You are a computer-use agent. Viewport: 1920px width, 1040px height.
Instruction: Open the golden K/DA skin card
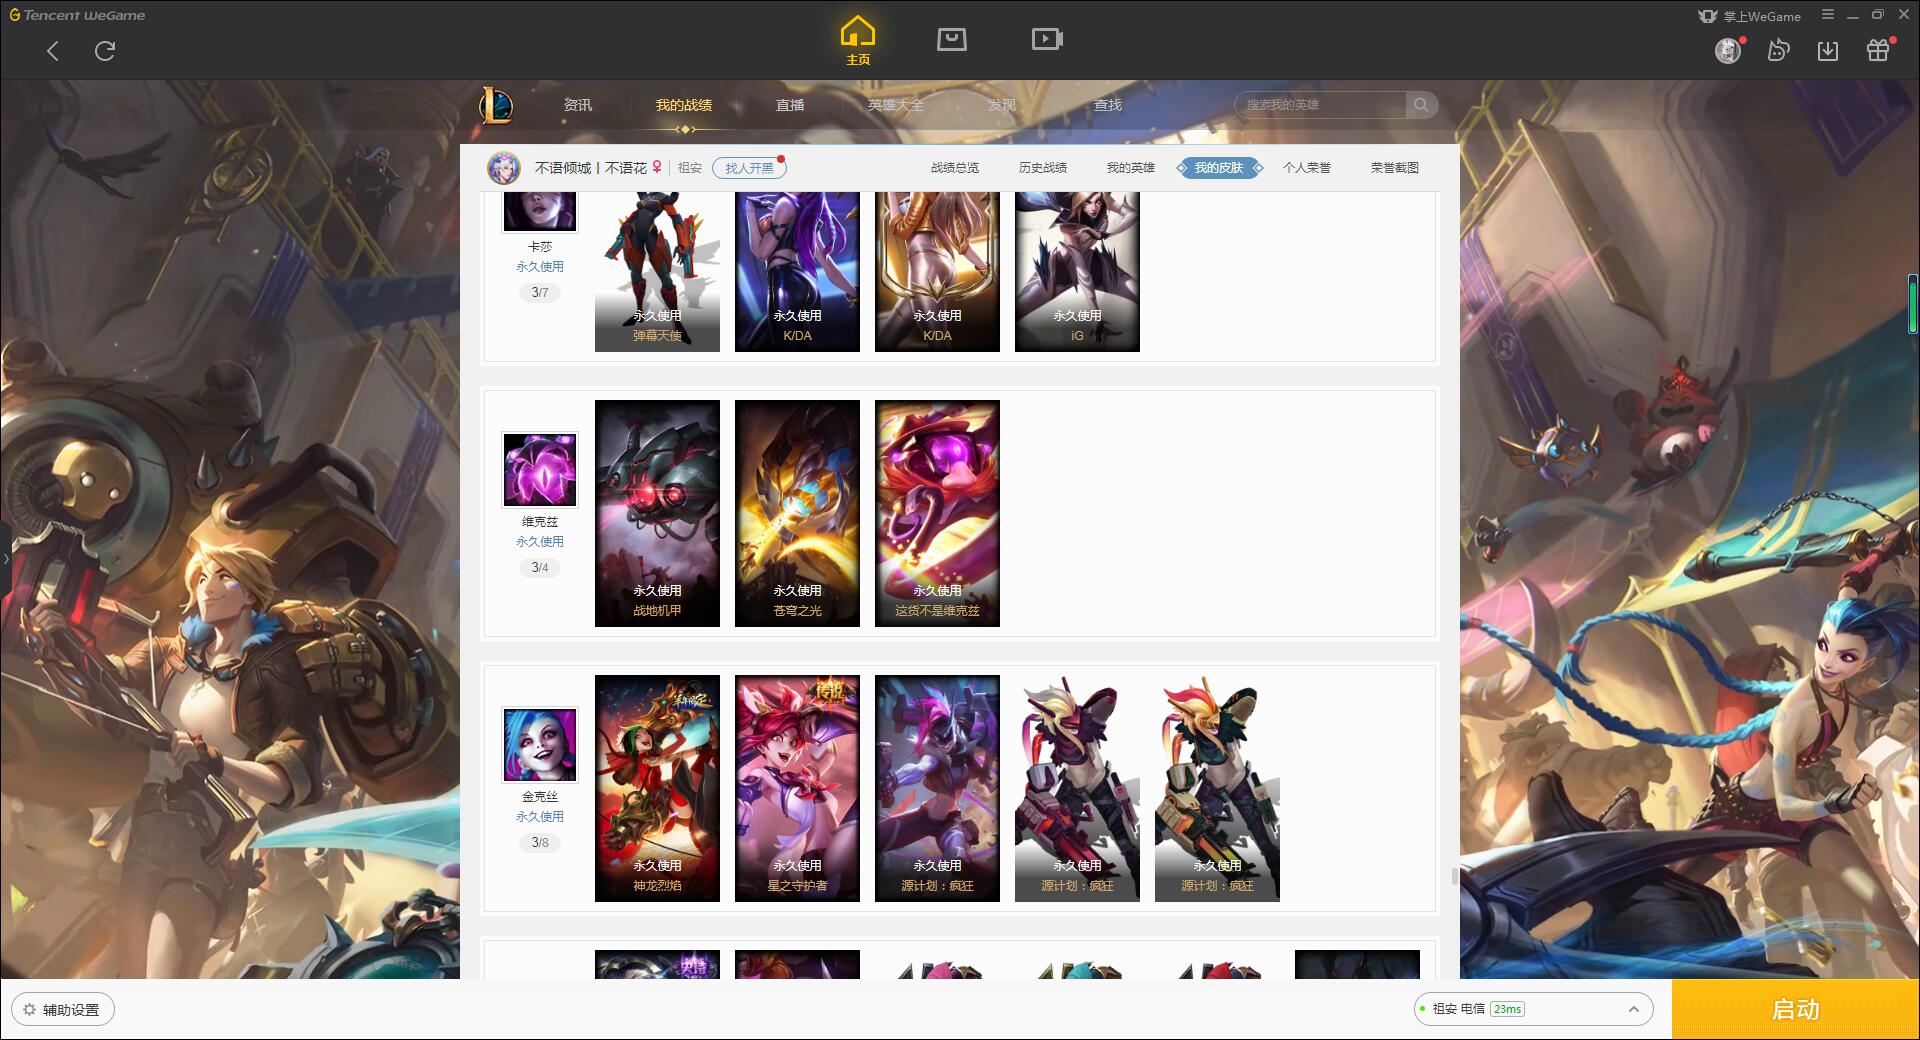(937, 271)
